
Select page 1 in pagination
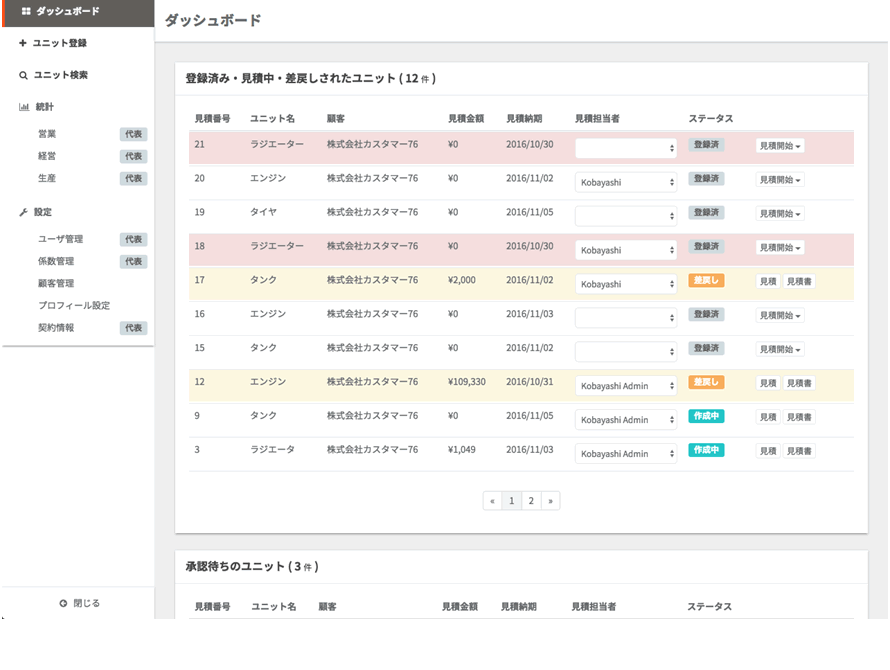pos(511,501)
